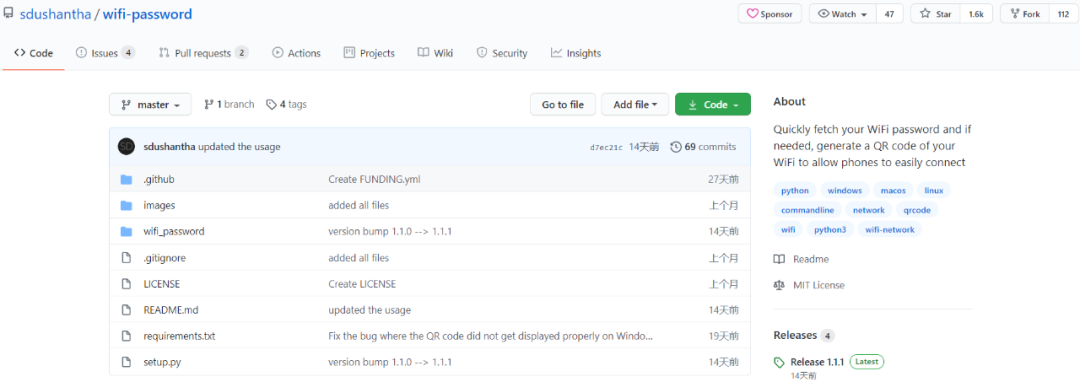Switch to the Pull requests tab
Image resolution: width=1080 pixels, height=382 pixels.
click(x=203, y=53)
